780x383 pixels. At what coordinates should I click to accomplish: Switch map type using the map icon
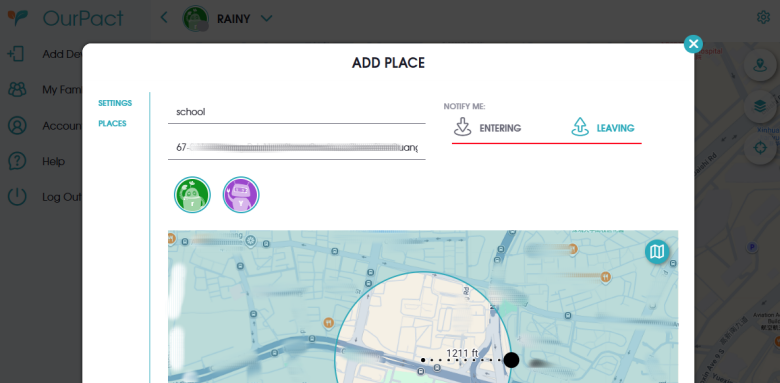point(657,252)
